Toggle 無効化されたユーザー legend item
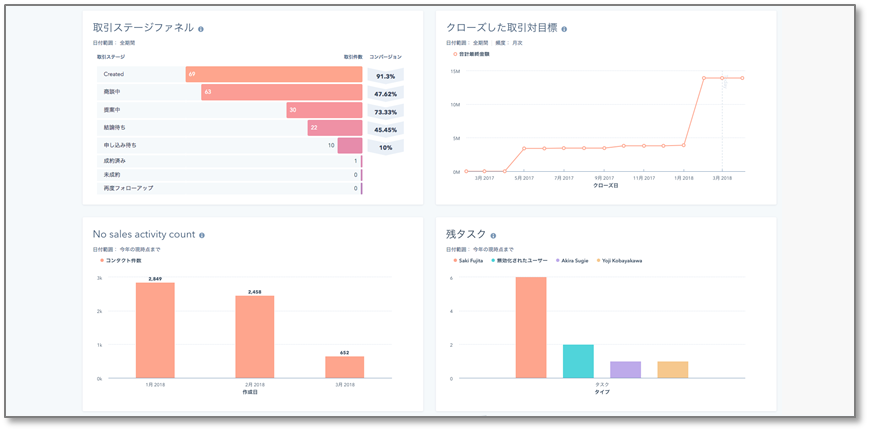The width and height of the screenshot is (869, 438). (x=519, y=261)
